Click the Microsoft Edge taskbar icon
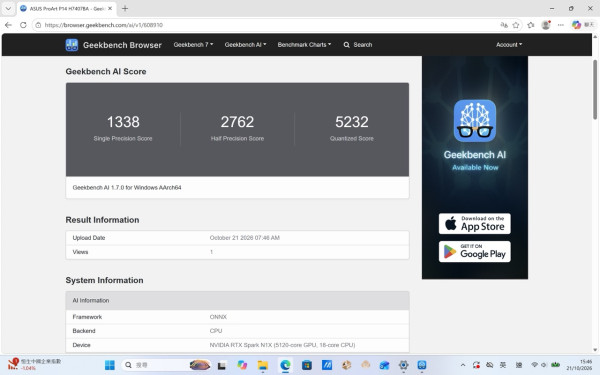The width and height of the screenshot is (600, 375). pos(285,365)
